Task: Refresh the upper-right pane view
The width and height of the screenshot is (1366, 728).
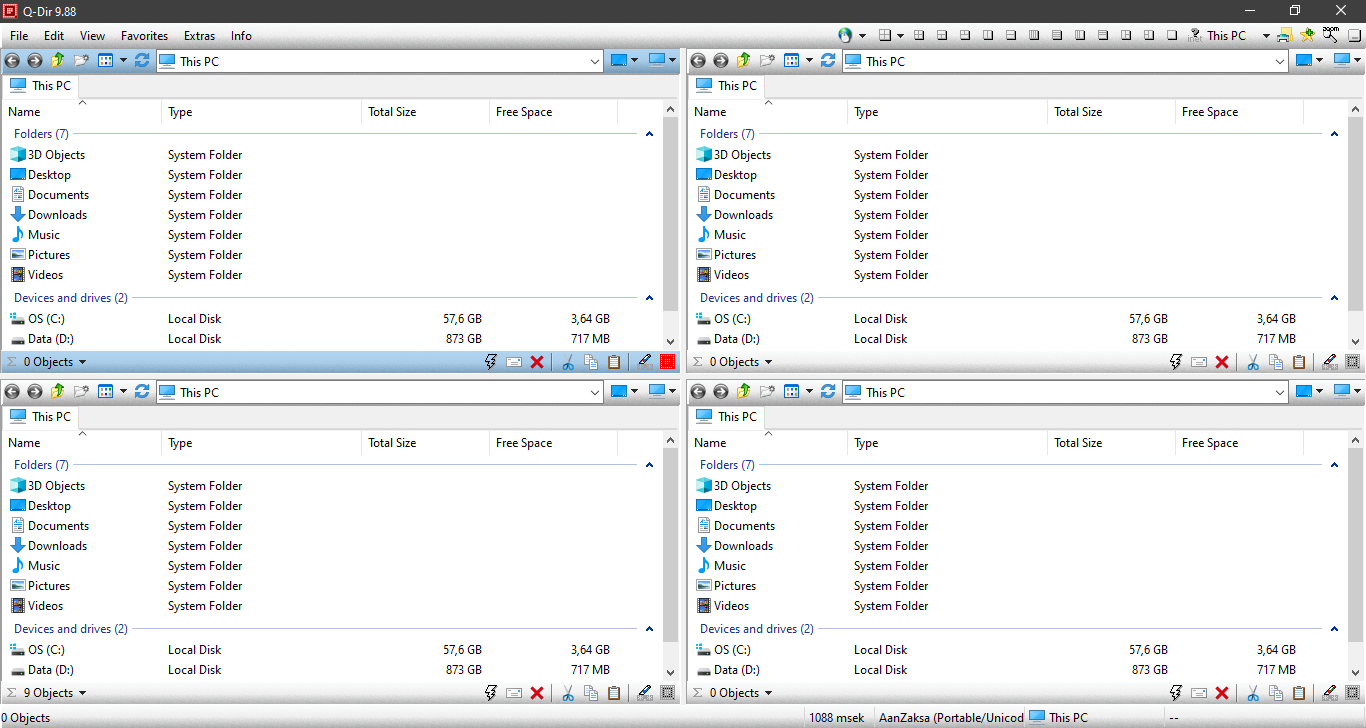Action: click(x=828, y=61)
